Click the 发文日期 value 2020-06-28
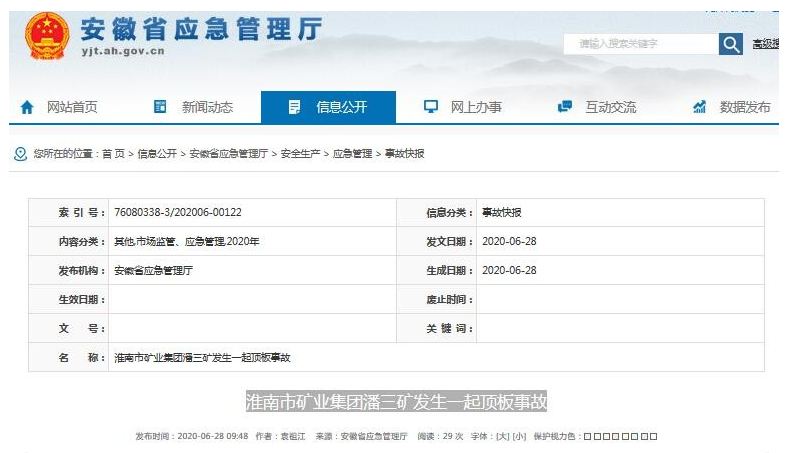This screenshot has height=453, width=790. 509,241
